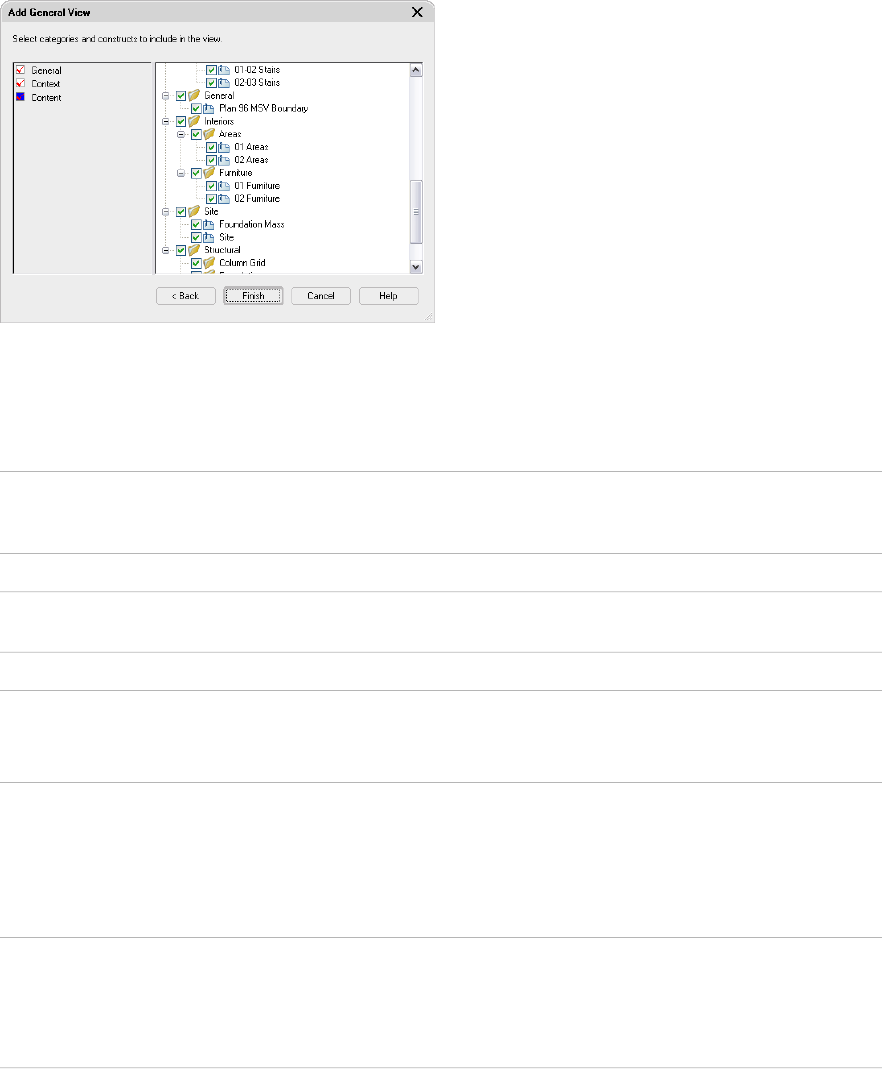This screenshot has height=1069, width=882.
Task: Click the 02-03 Stairs construct icon
Action: (x=224, y=82)
